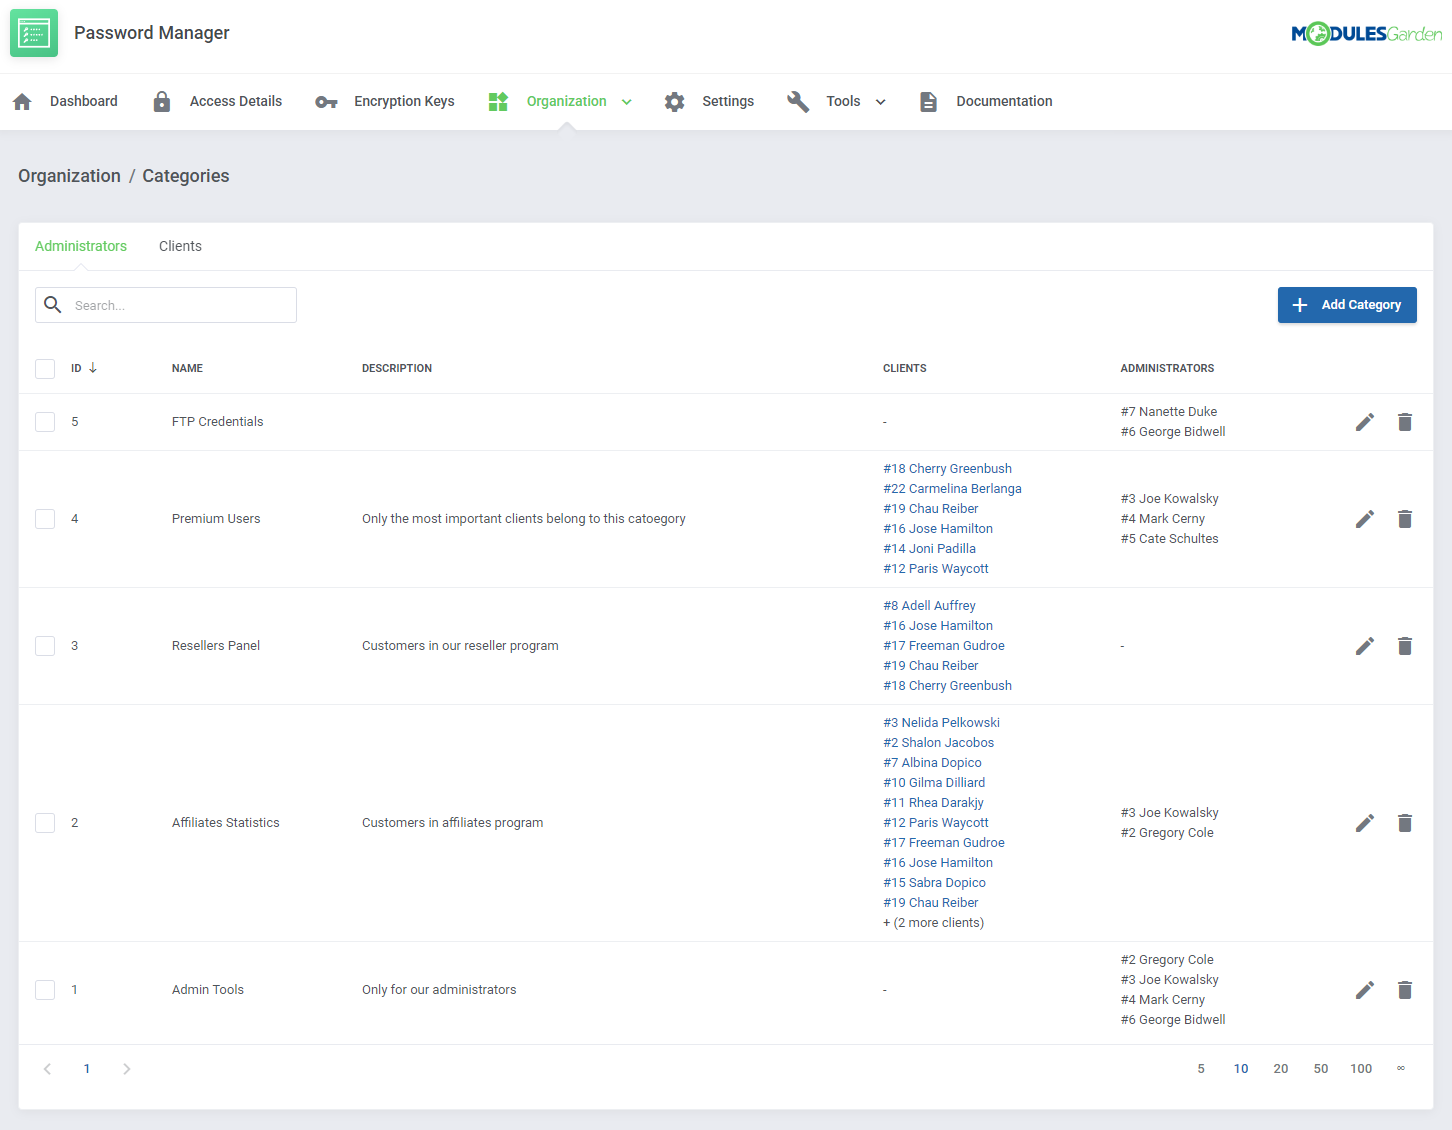
Task: Click the Dashboard home icon
Action: (22, 102)
